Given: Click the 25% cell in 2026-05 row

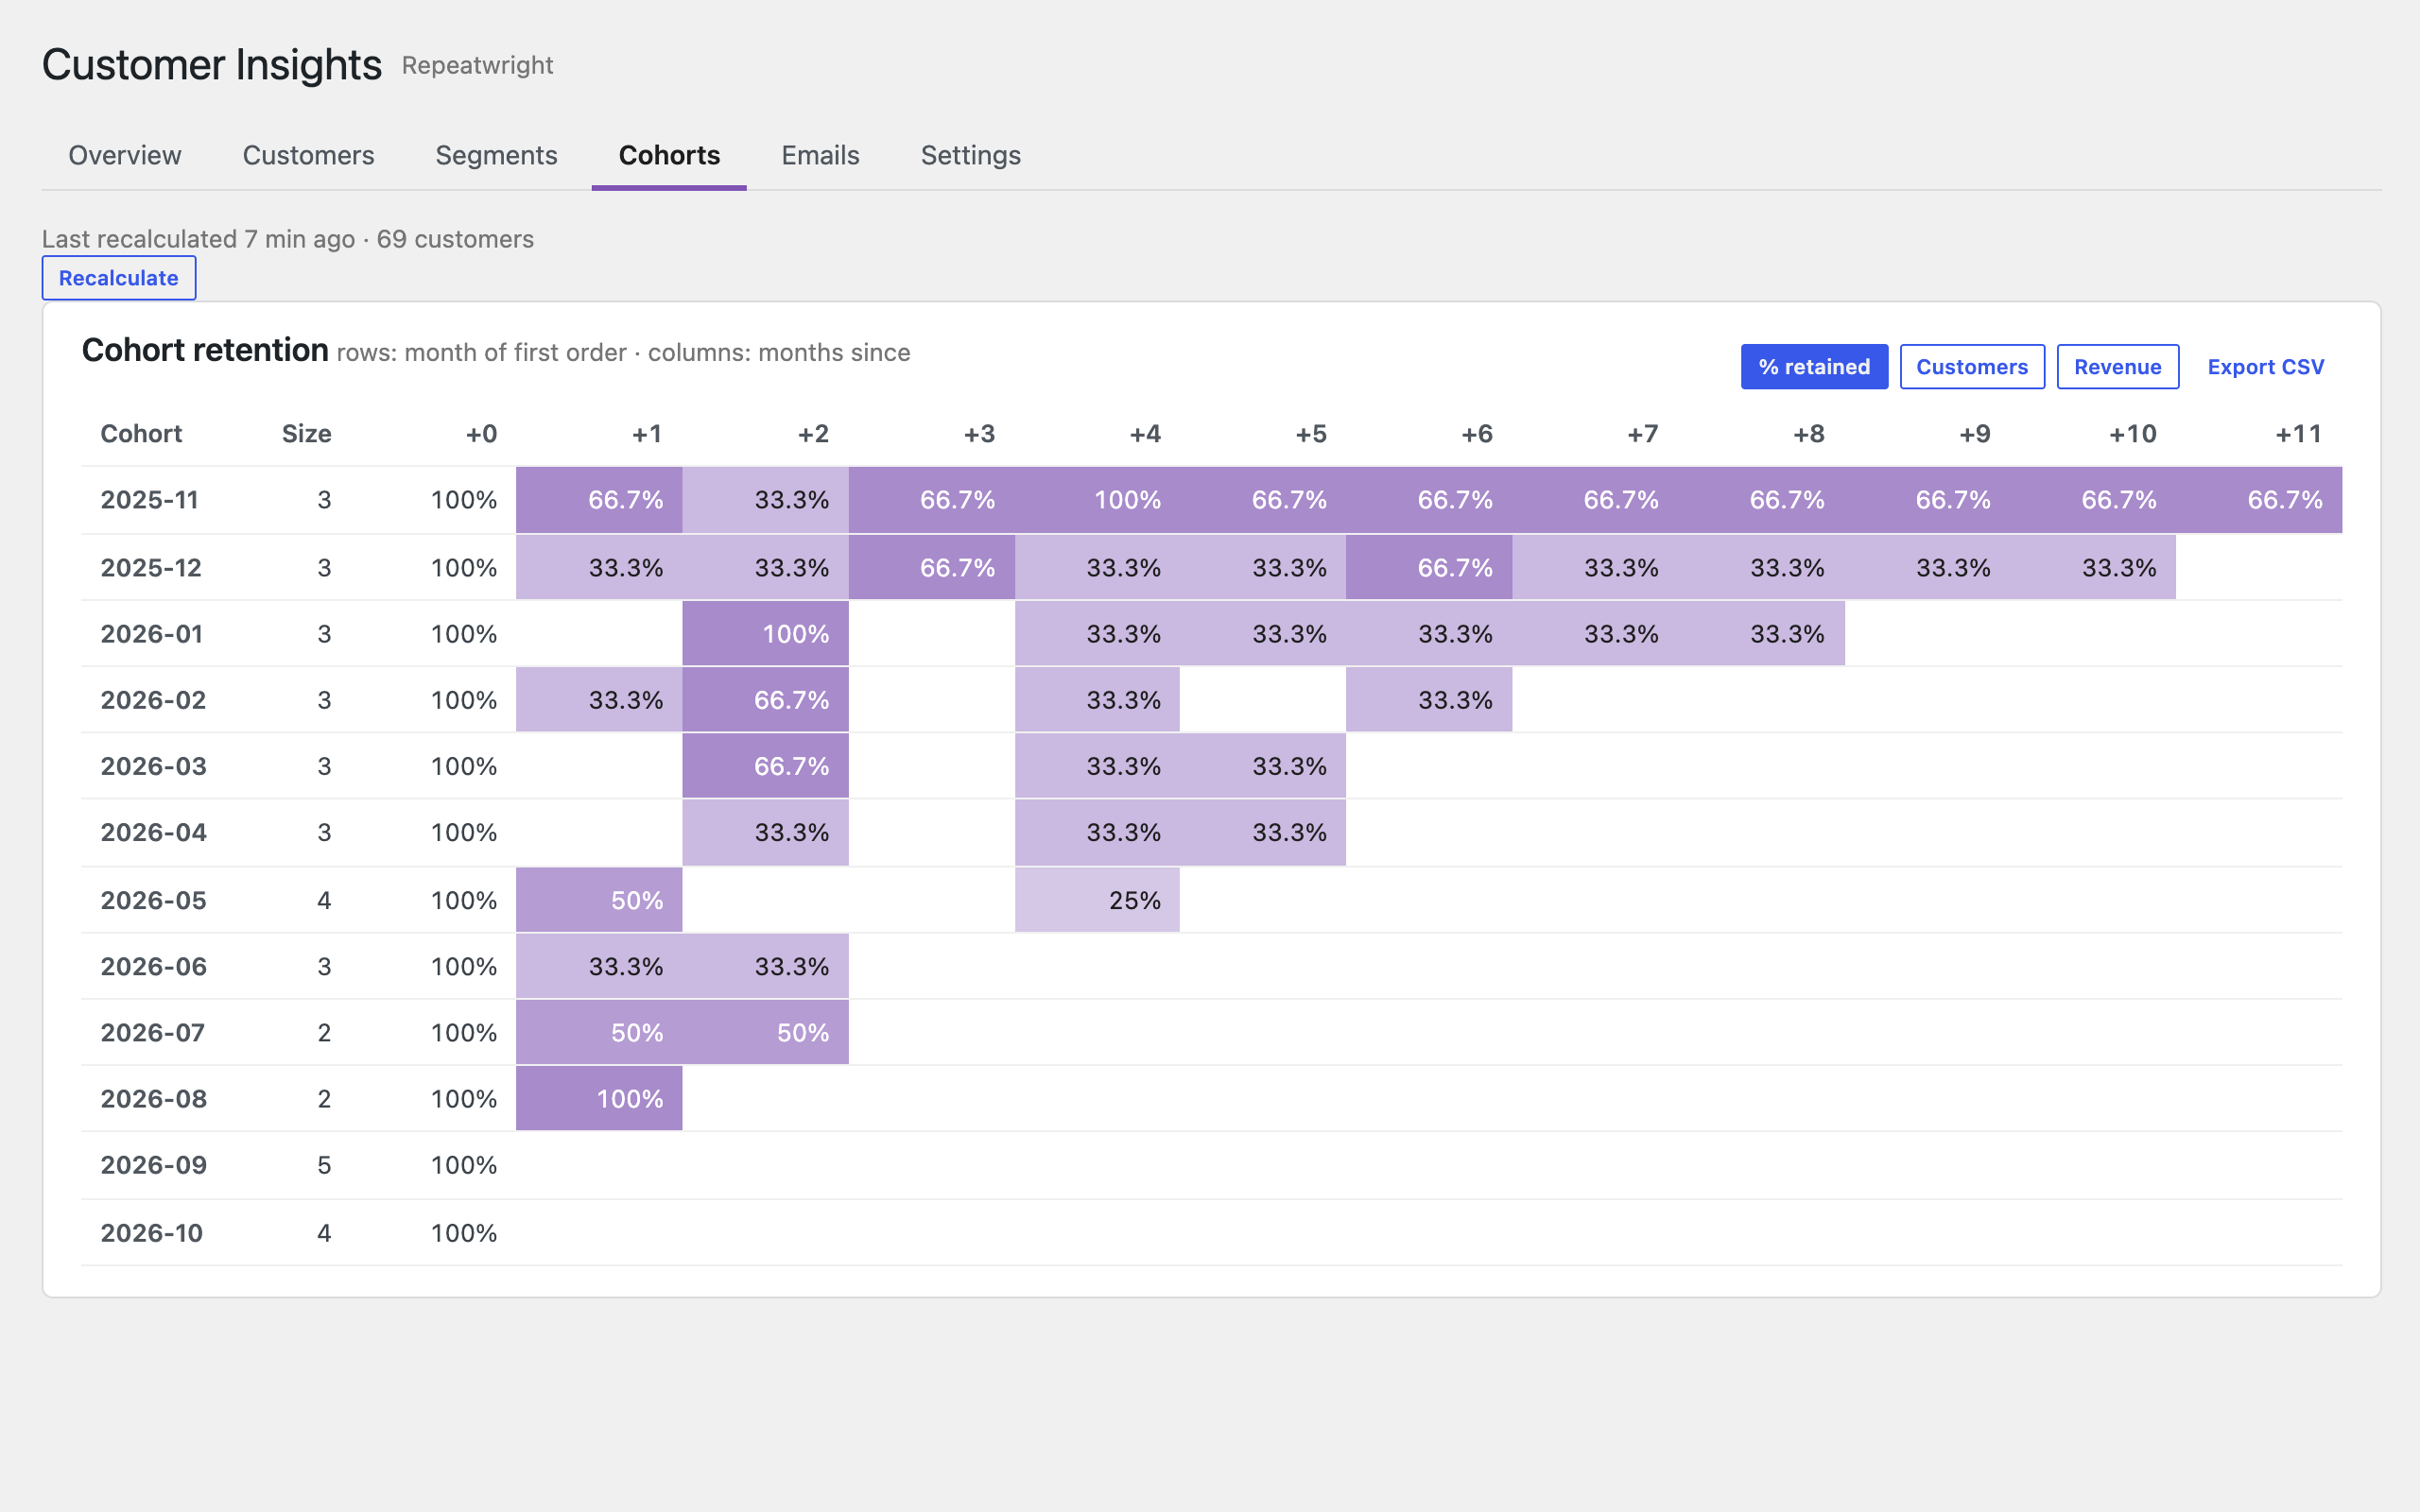Looking at the screenshot, I should (x=1097, y=900).
